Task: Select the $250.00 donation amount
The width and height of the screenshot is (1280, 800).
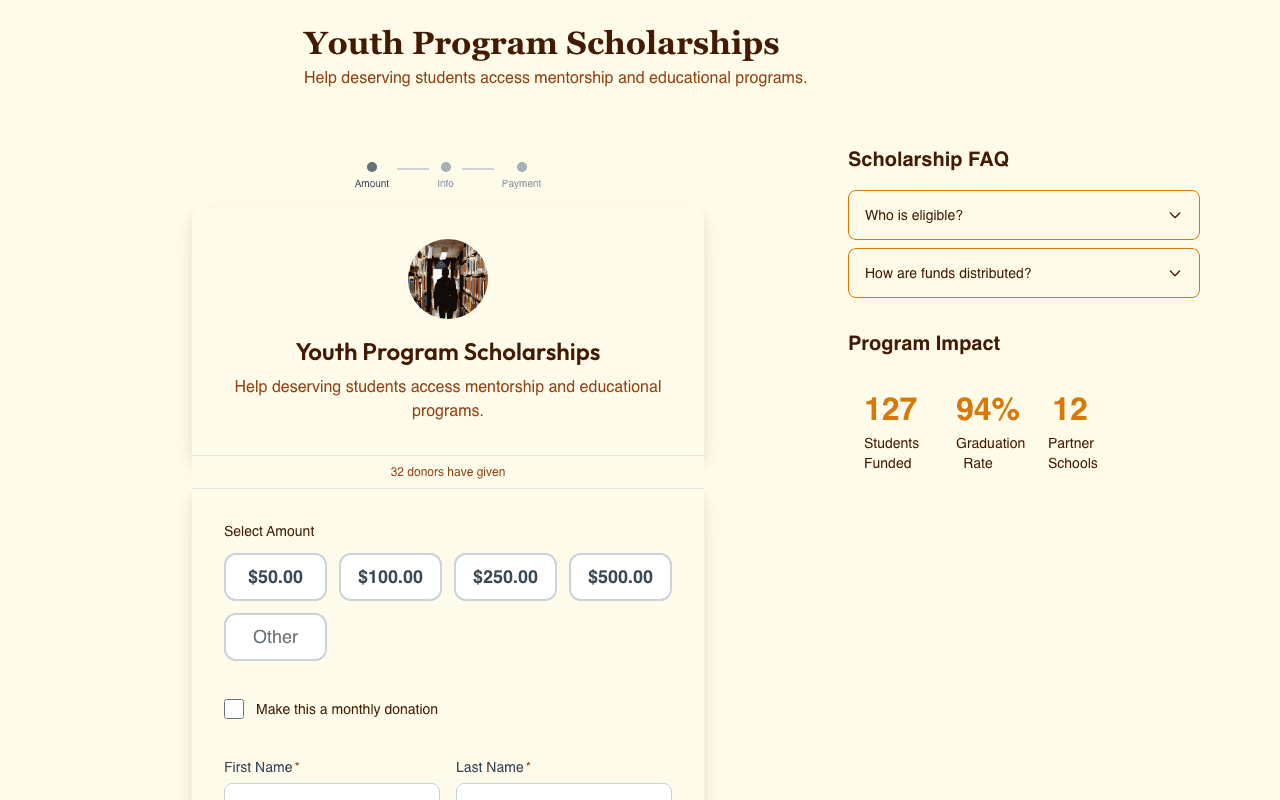Action: pos(505,577)
